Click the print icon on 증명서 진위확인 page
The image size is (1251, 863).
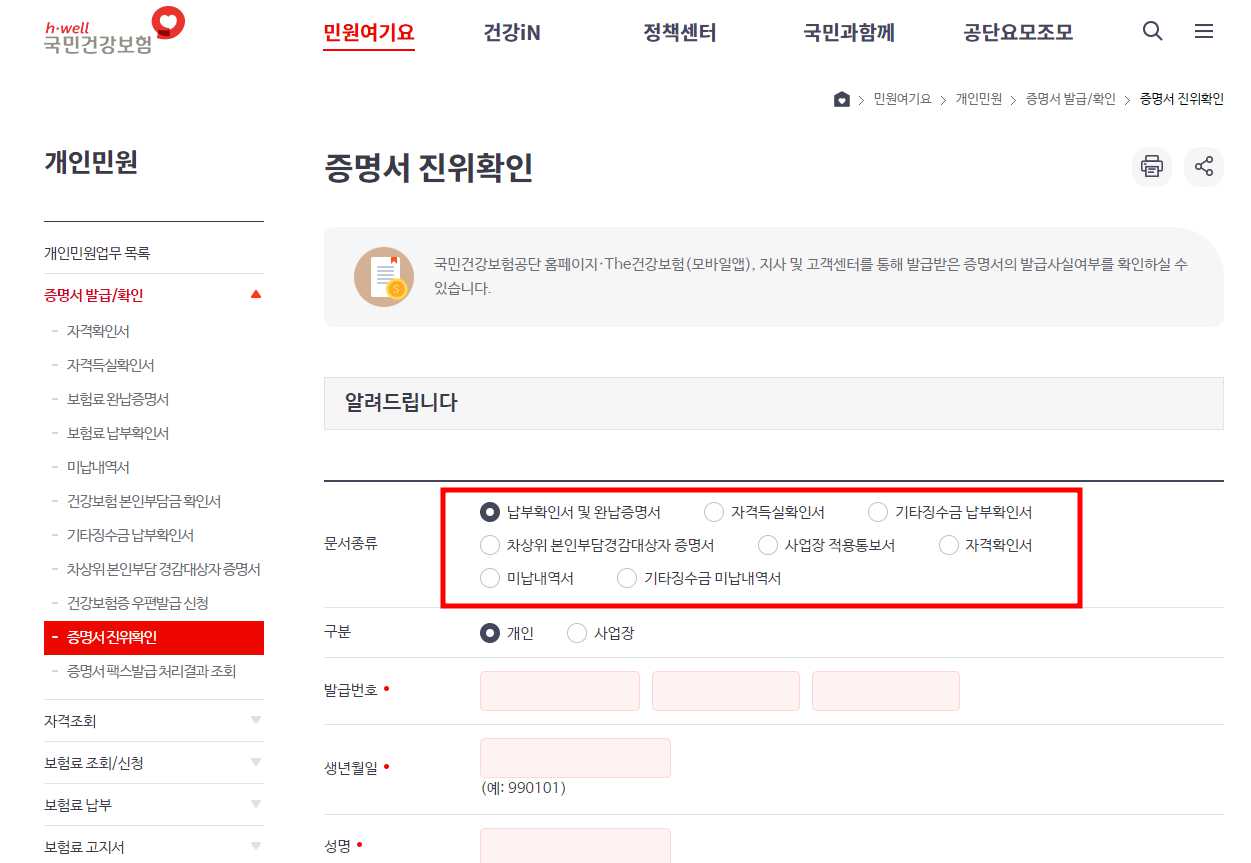point(1151,167)
